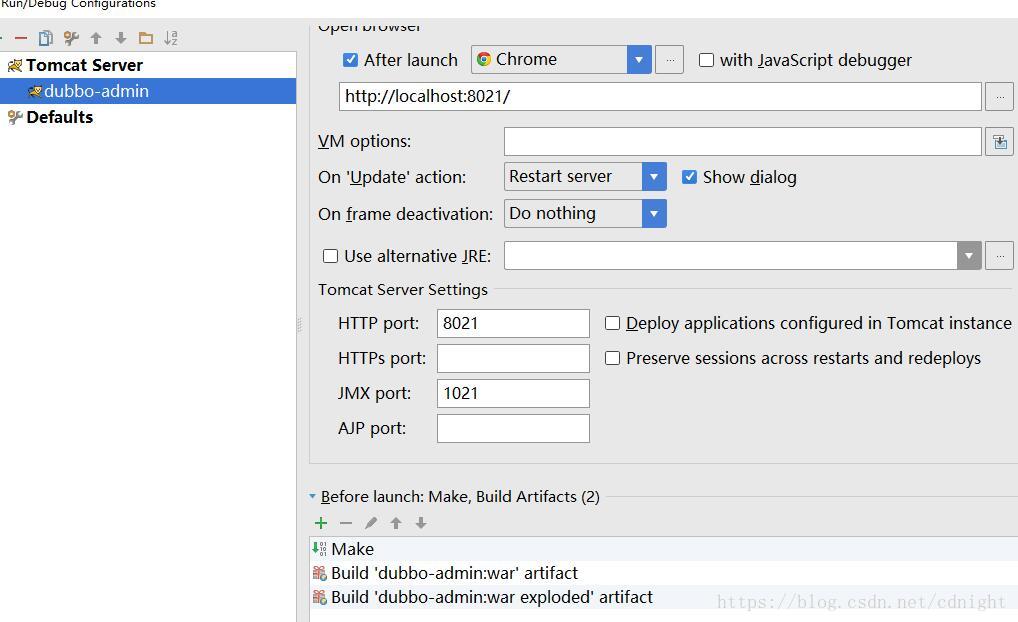Click the HTTPs port field
Viewport: 1018px width, 622px height.
tap(513, 358)
